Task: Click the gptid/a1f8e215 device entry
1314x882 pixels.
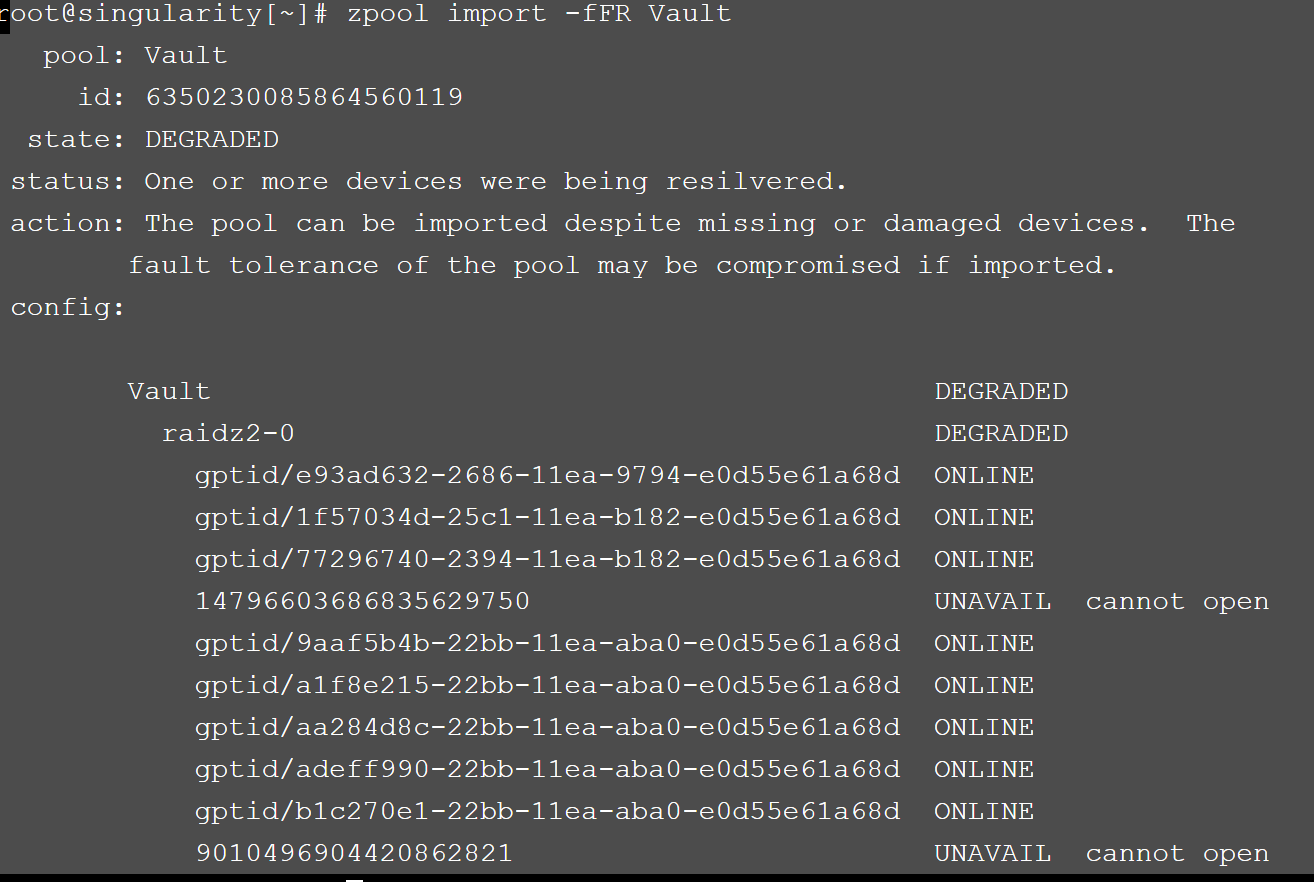Action: pos(548,685)
